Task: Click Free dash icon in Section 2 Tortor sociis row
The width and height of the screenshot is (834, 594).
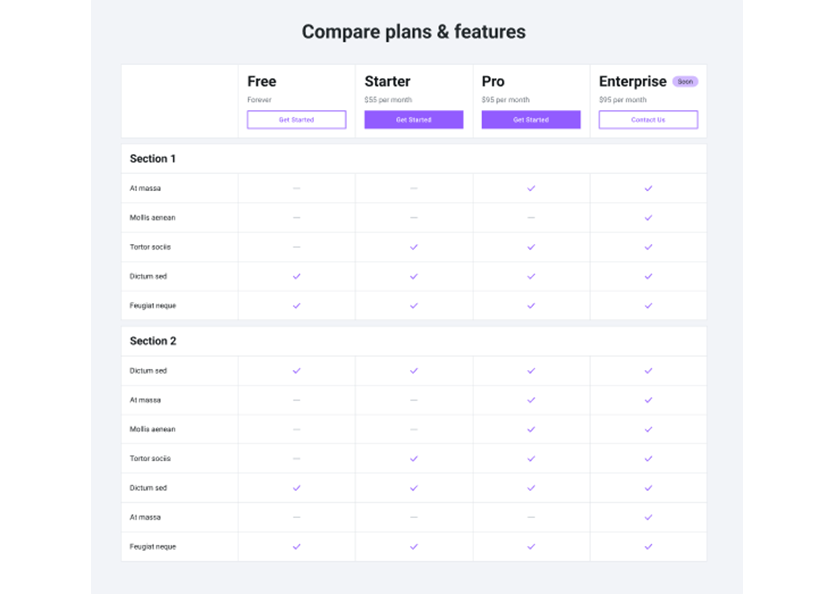Action: click(296, 459)
